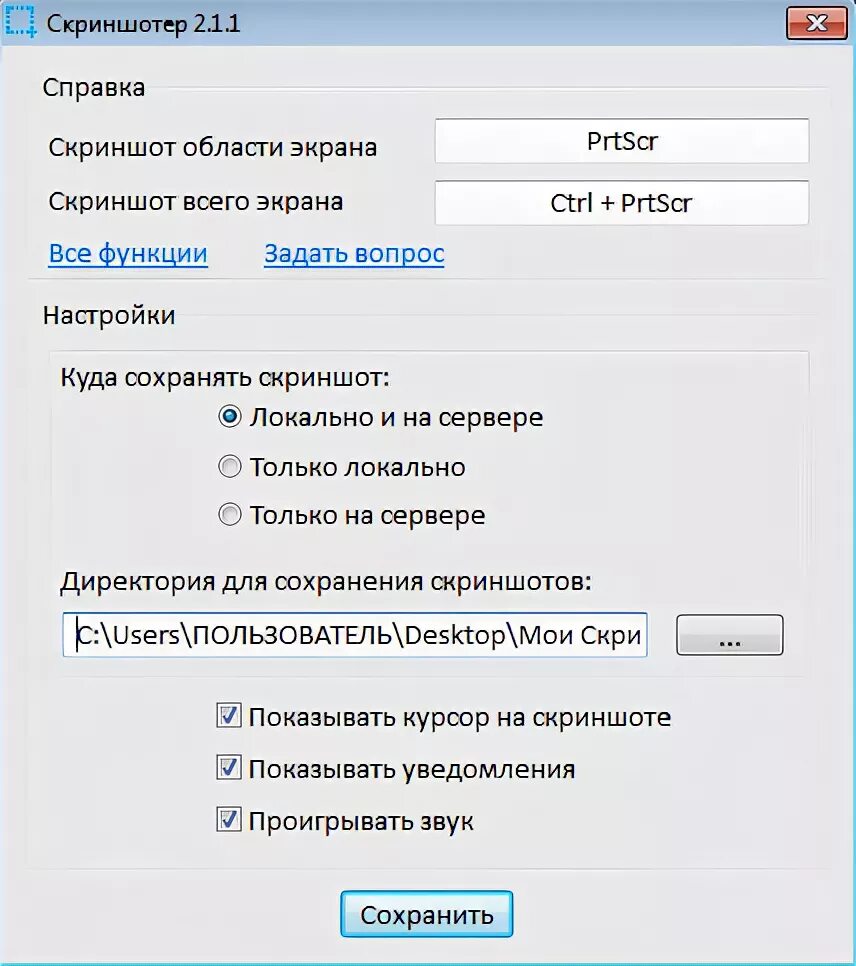Click the screenshot directory path field

(x=355, y=635)
